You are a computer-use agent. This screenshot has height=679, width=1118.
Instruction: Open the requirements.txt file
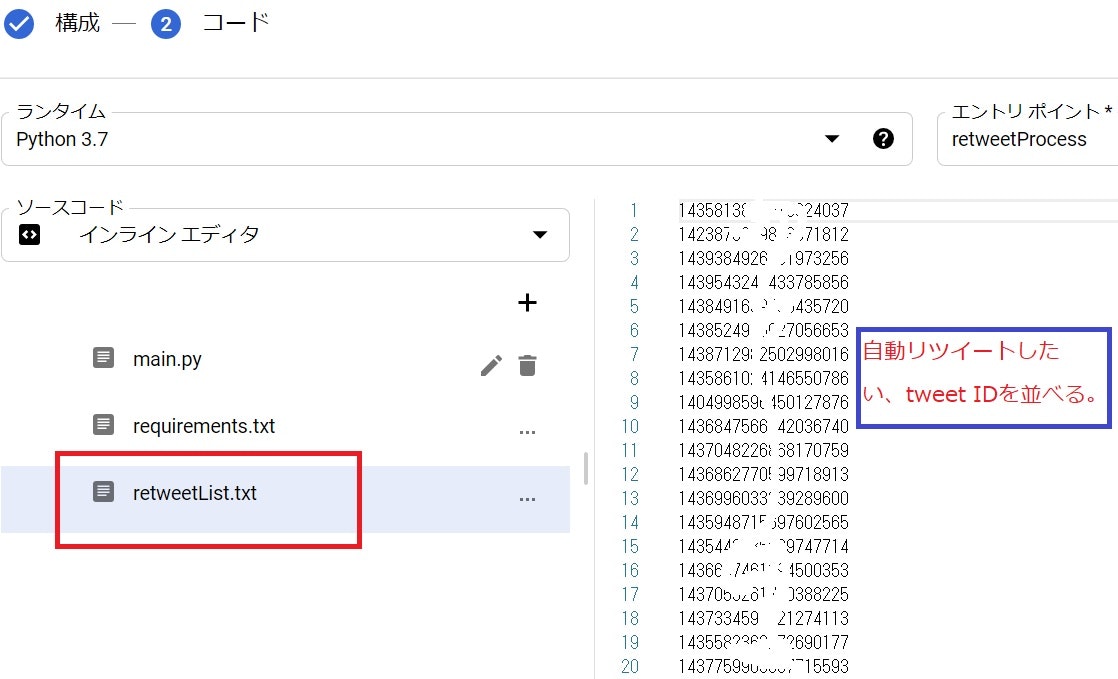(x=203, y=426)
